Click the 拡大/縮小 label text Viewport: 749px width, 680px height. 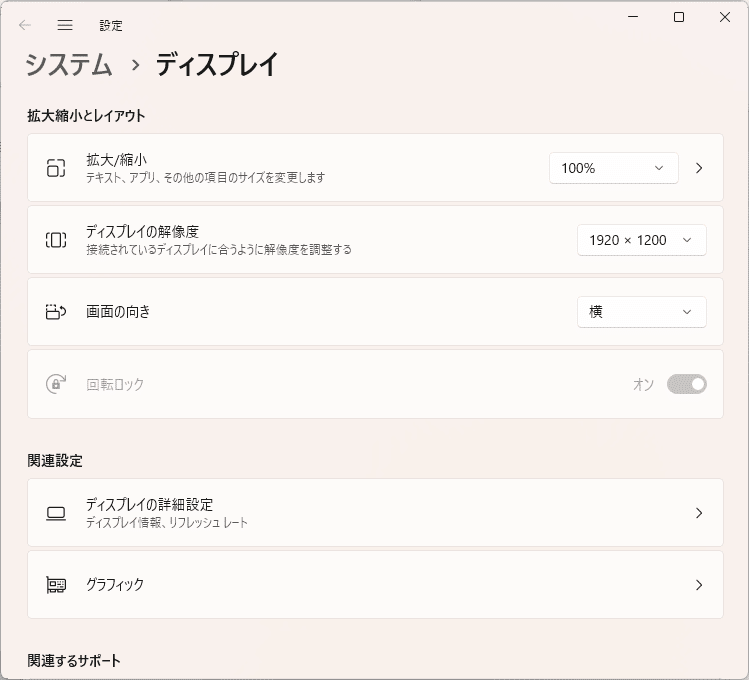pos(116,159)
